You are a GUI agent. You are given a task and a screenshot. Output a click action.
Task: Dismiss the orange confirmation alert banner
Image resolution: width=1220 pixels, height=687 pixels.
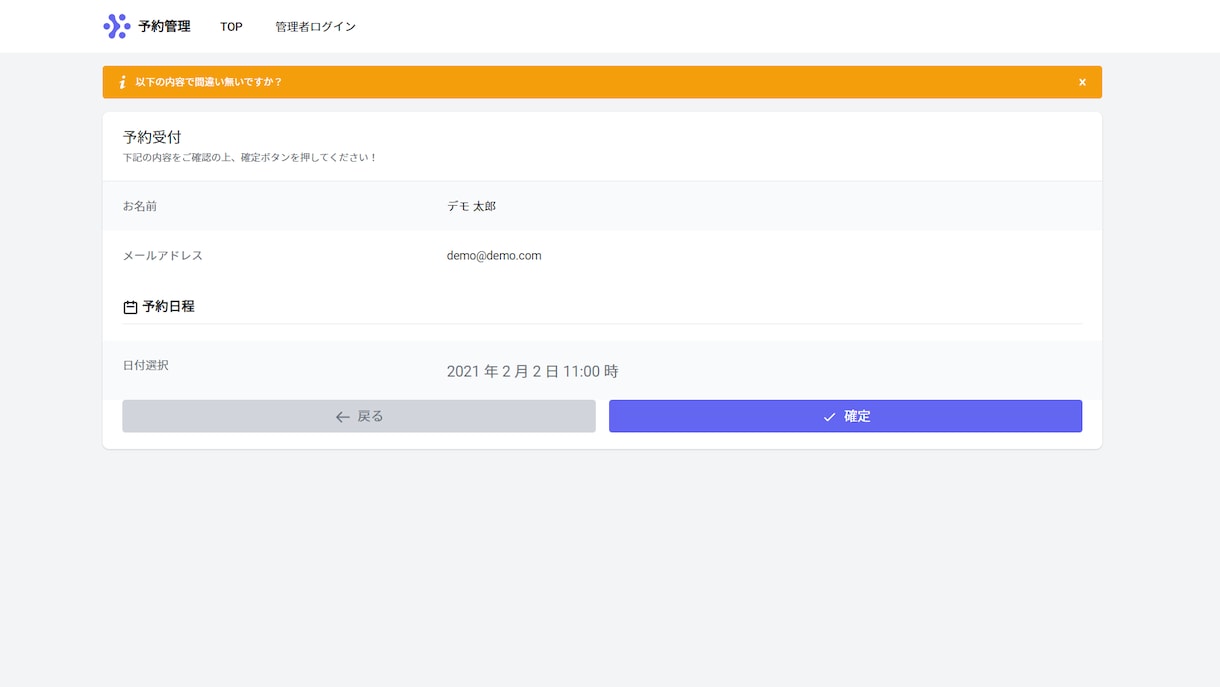point(1082,82)
